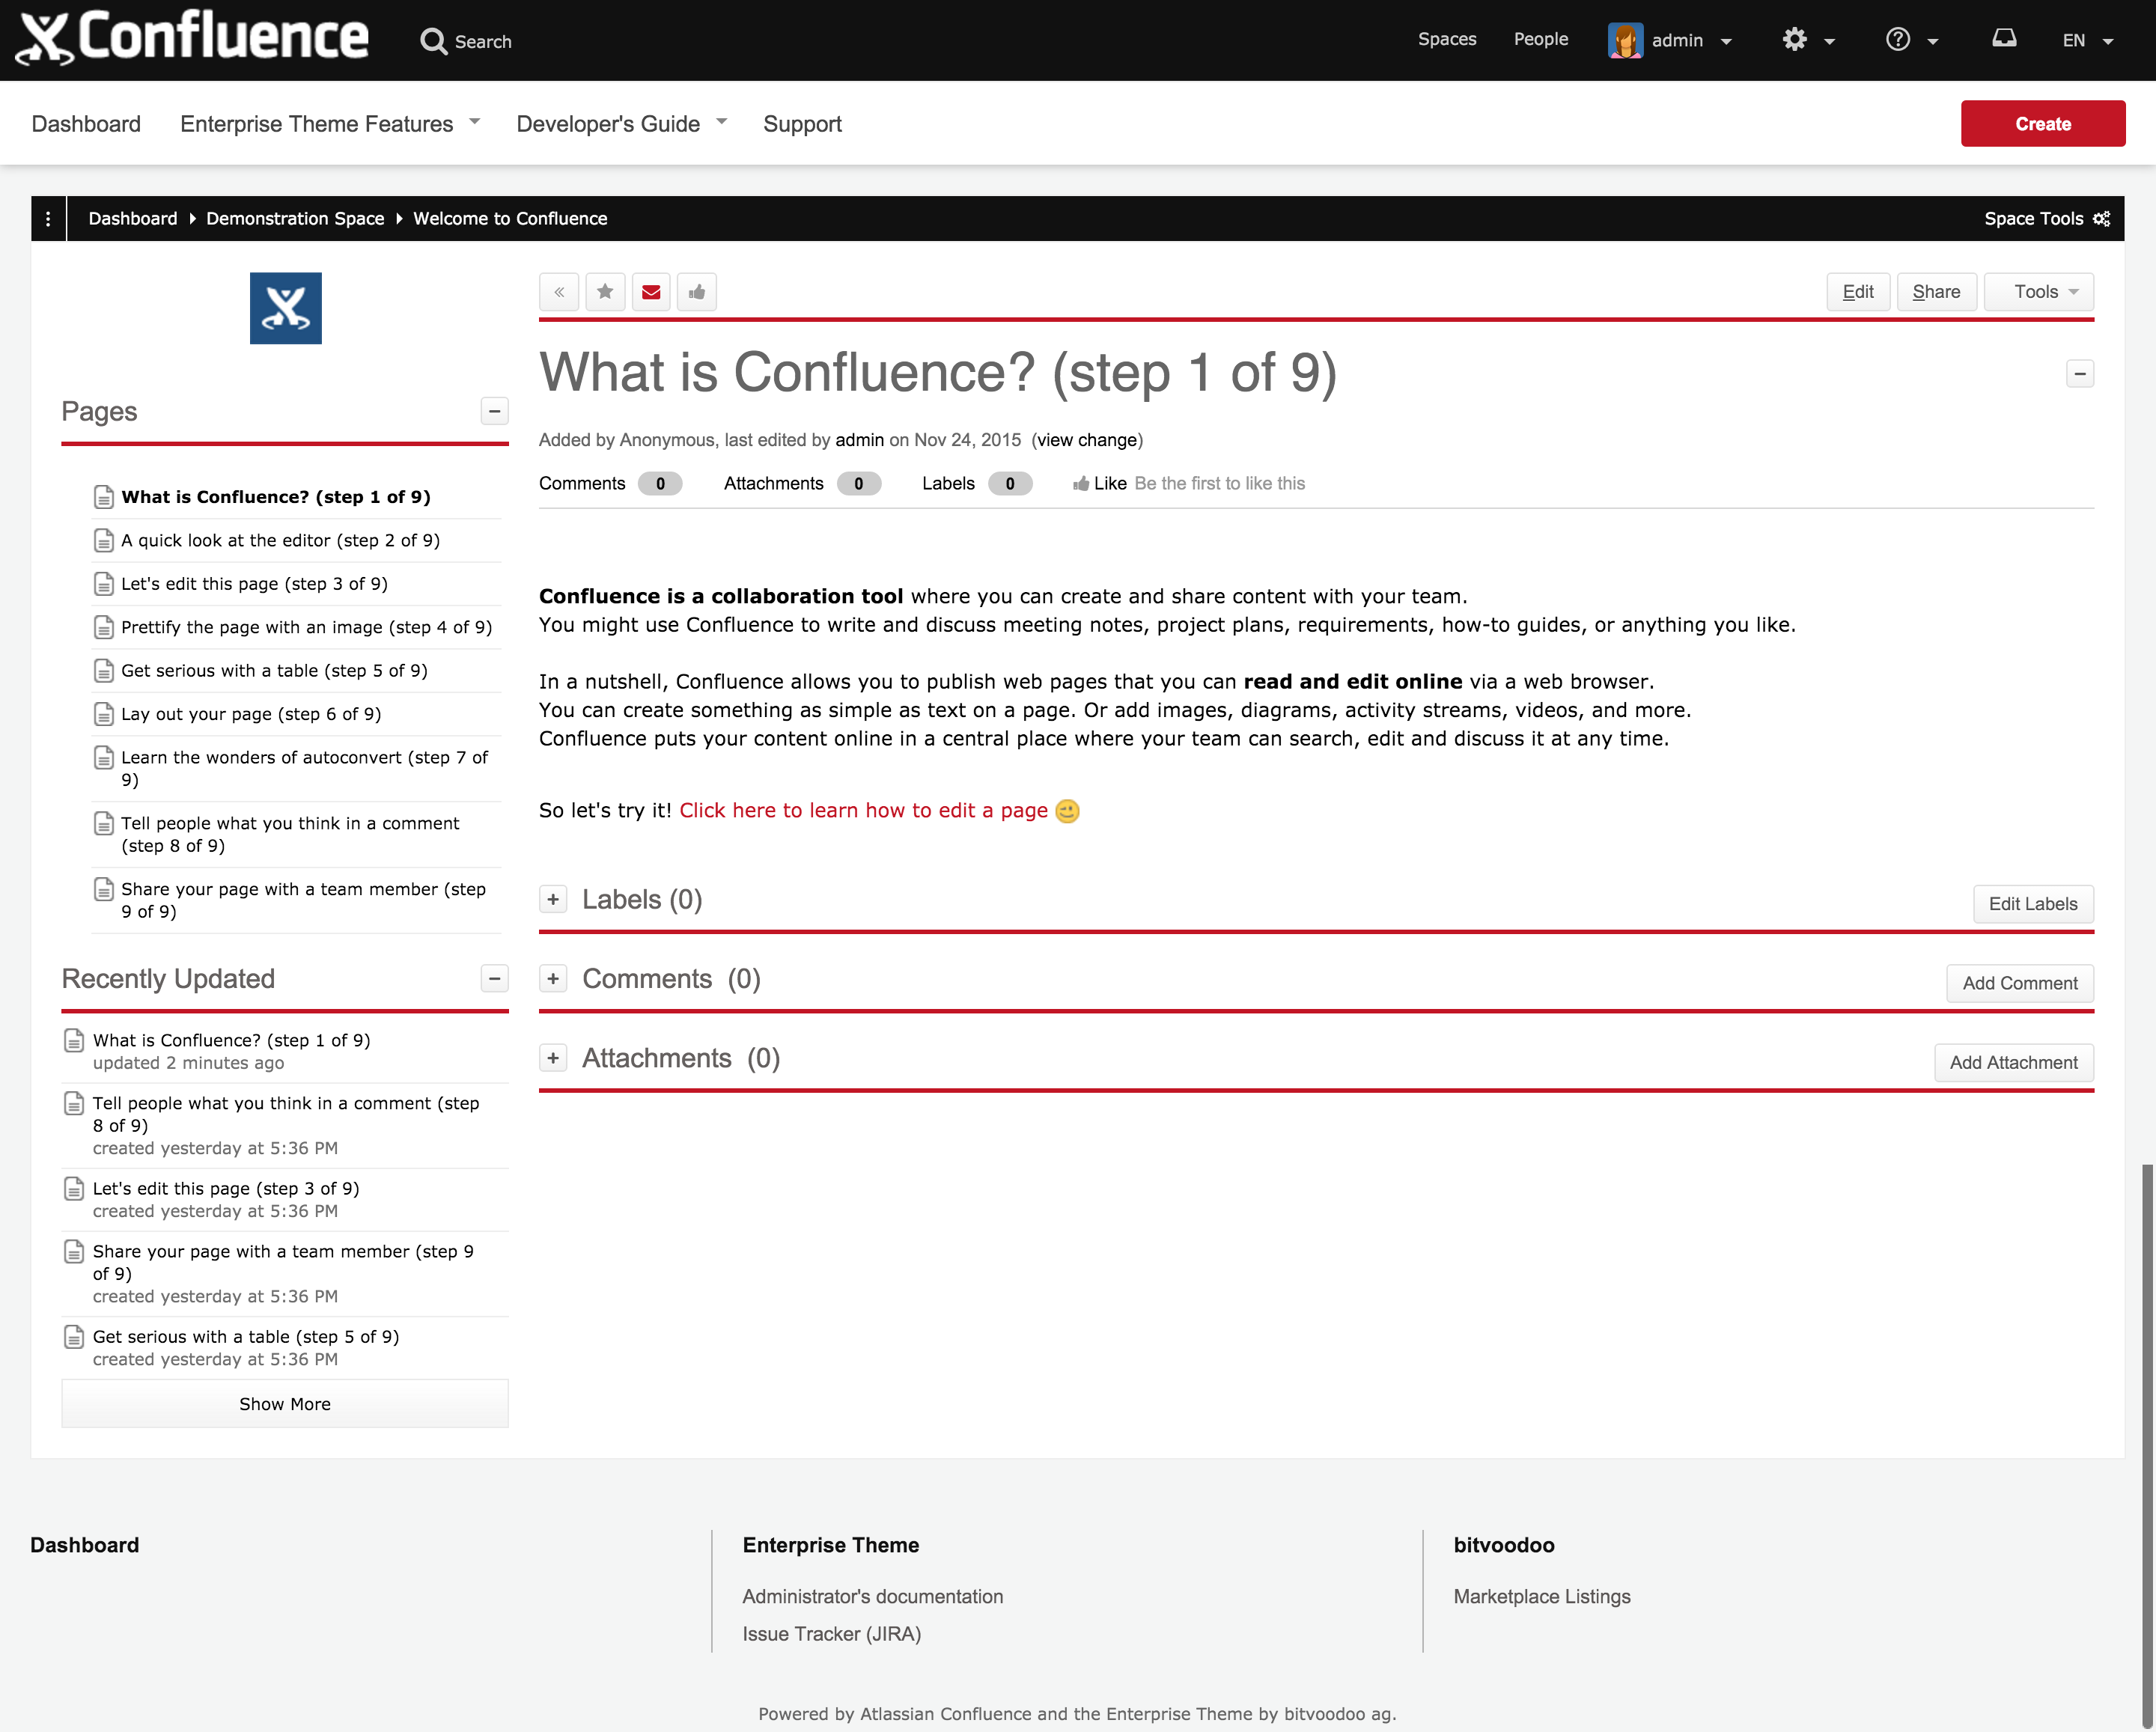Image resolution: width=2156 pixels, height=1732 pixels.
Task: Click the 'view change' link
Action: pos(1087,440)
